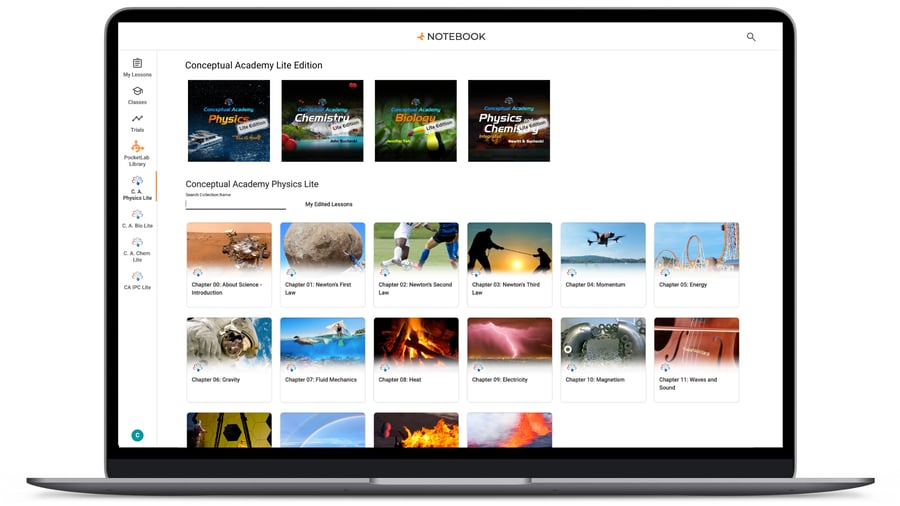Open Biology Lite Edition book cover
The height and width of the screenshot is (506, 900).
point(416,120)
